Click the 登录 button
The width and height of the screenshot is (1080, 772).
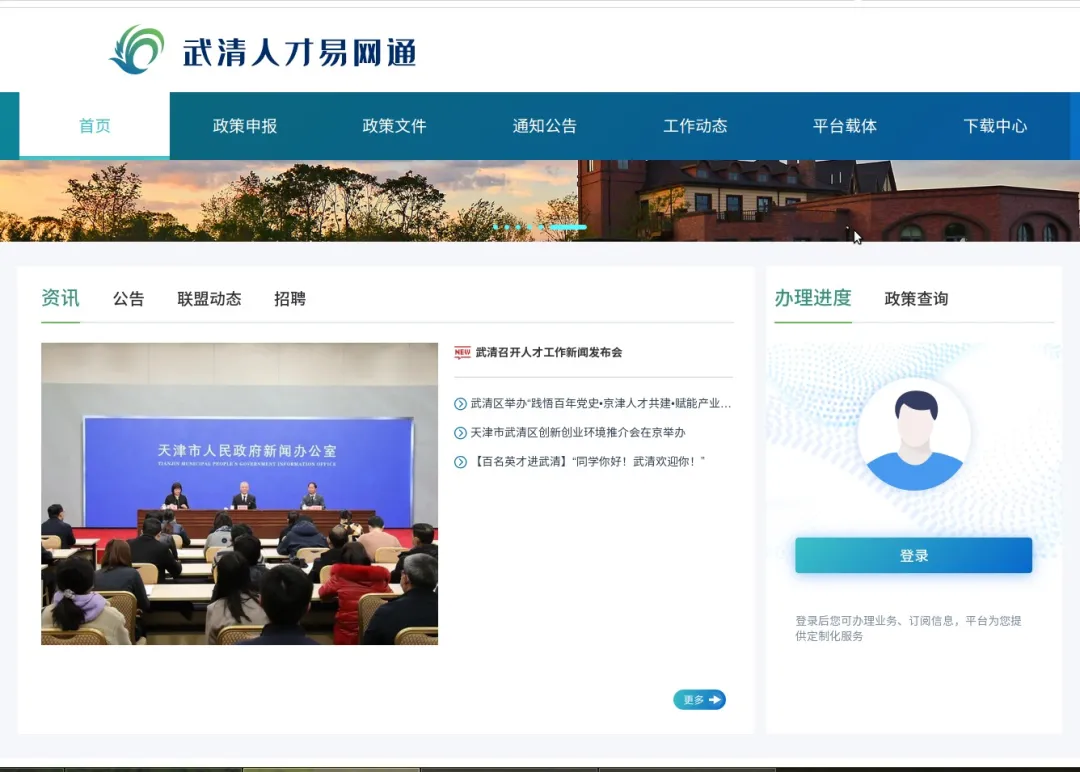[913, 556]
